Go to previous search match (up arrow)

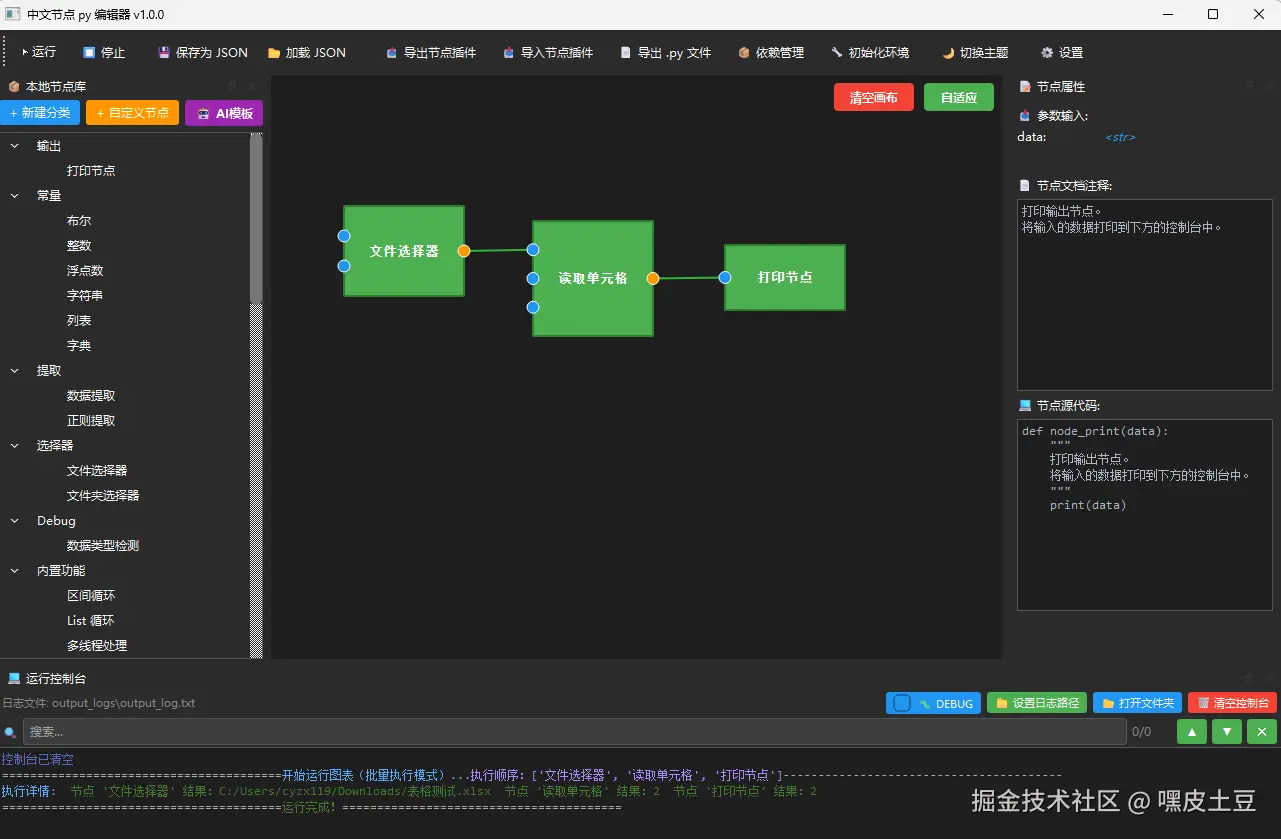1192,732
